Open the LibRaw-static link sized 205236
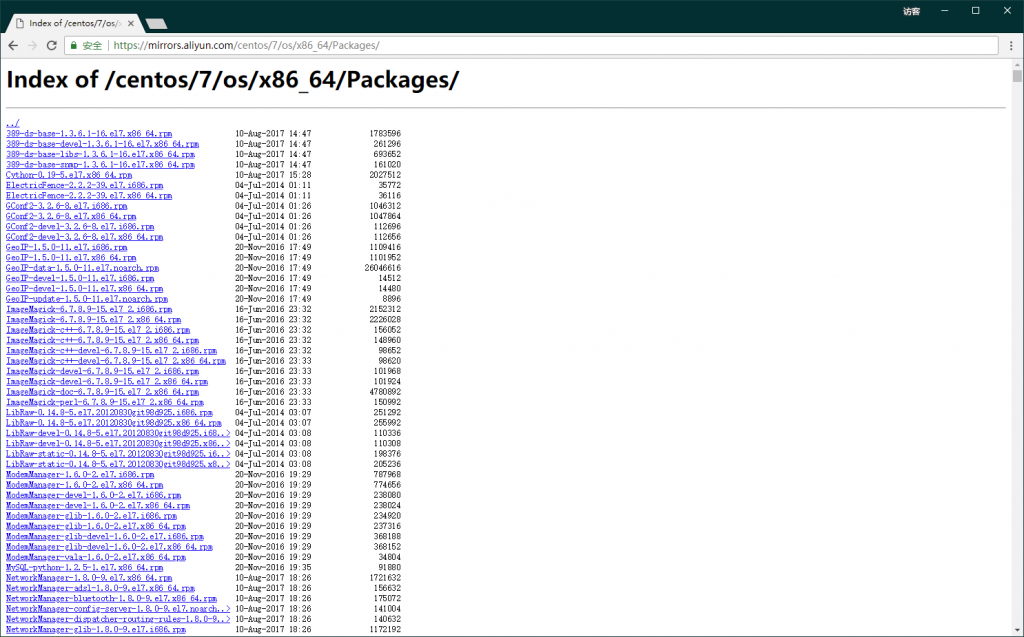 click(x=118, y=465)
